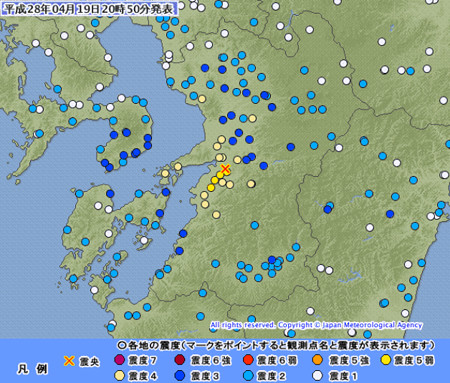450x383 pixels.
Task: Select the 震度1 white legend circle
Action: click(x=318, y=376)
